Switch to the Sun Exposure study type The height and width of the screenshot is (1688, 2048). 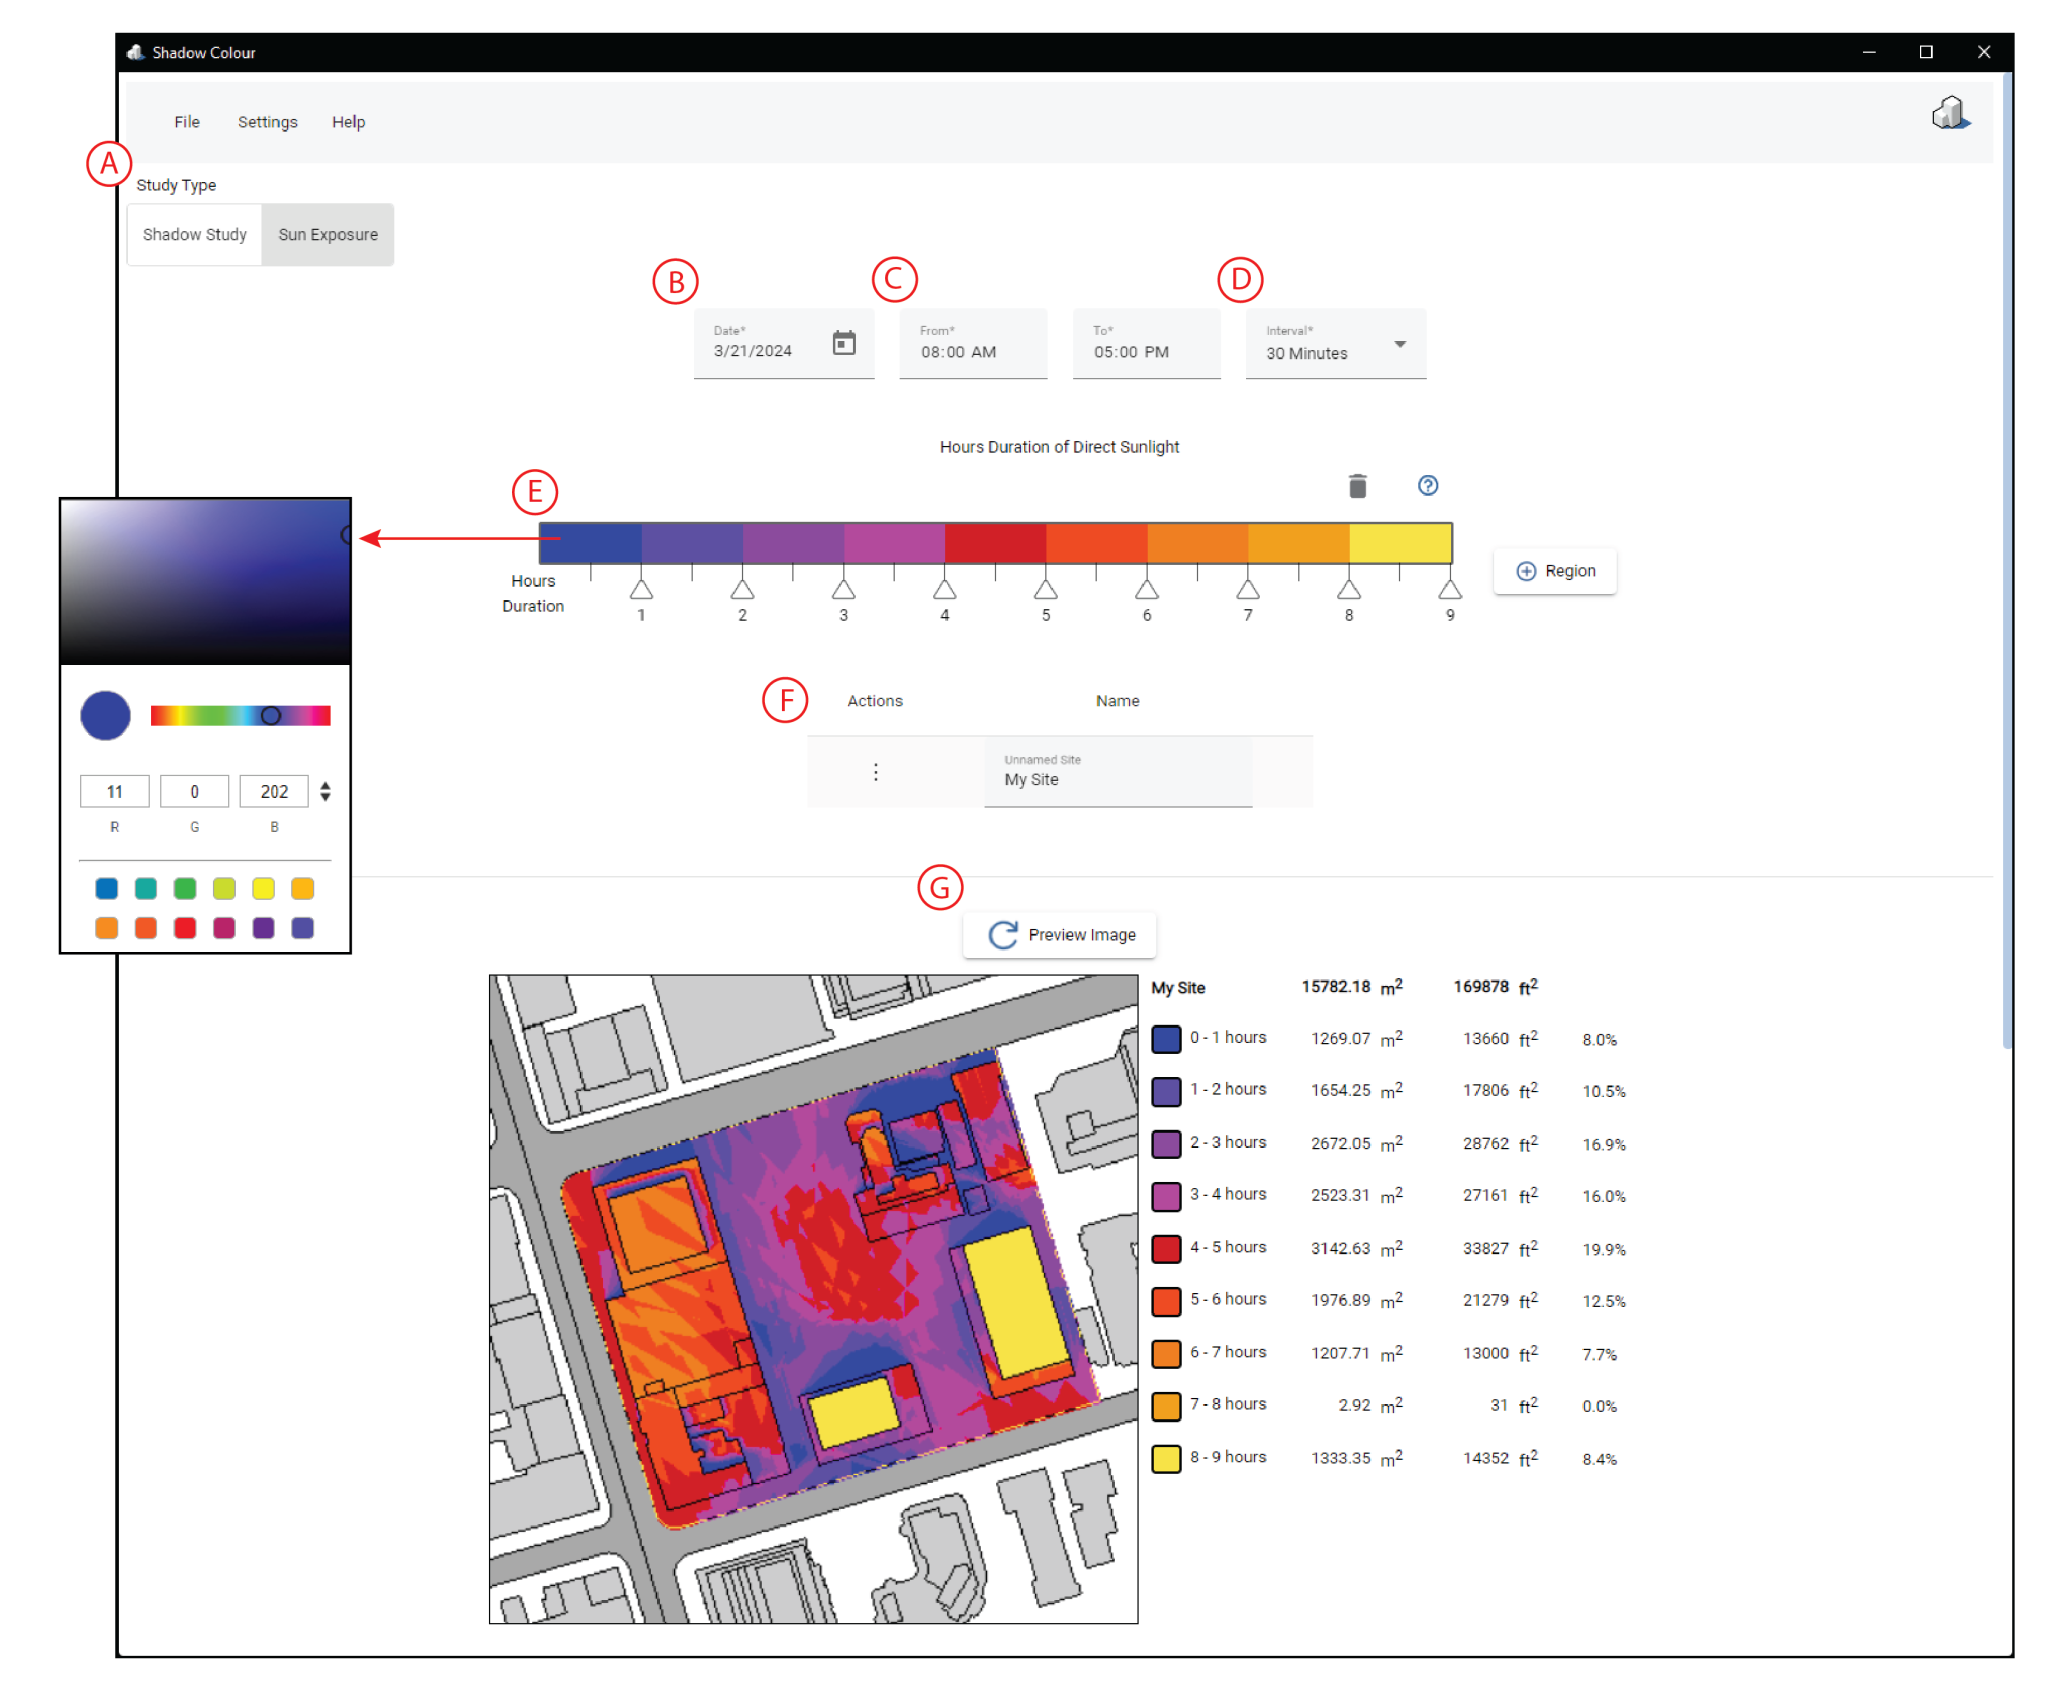328,234
